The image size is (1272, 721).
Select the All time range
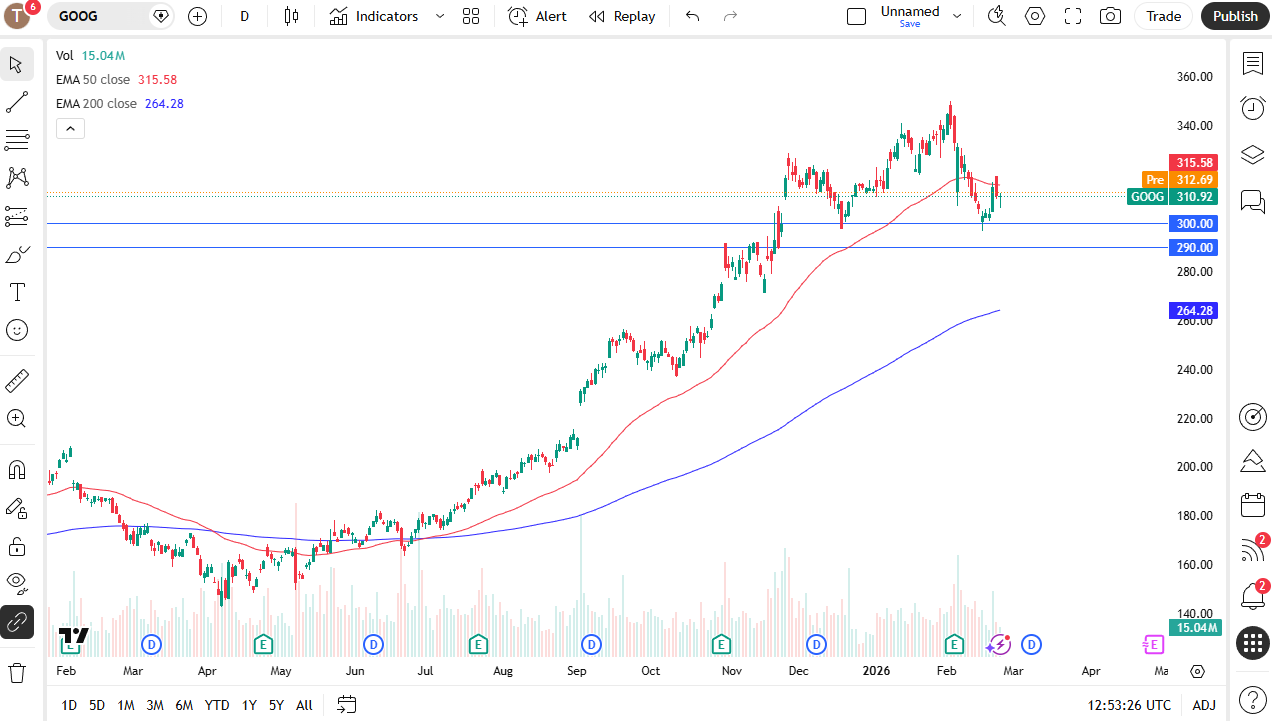point(304,705)
